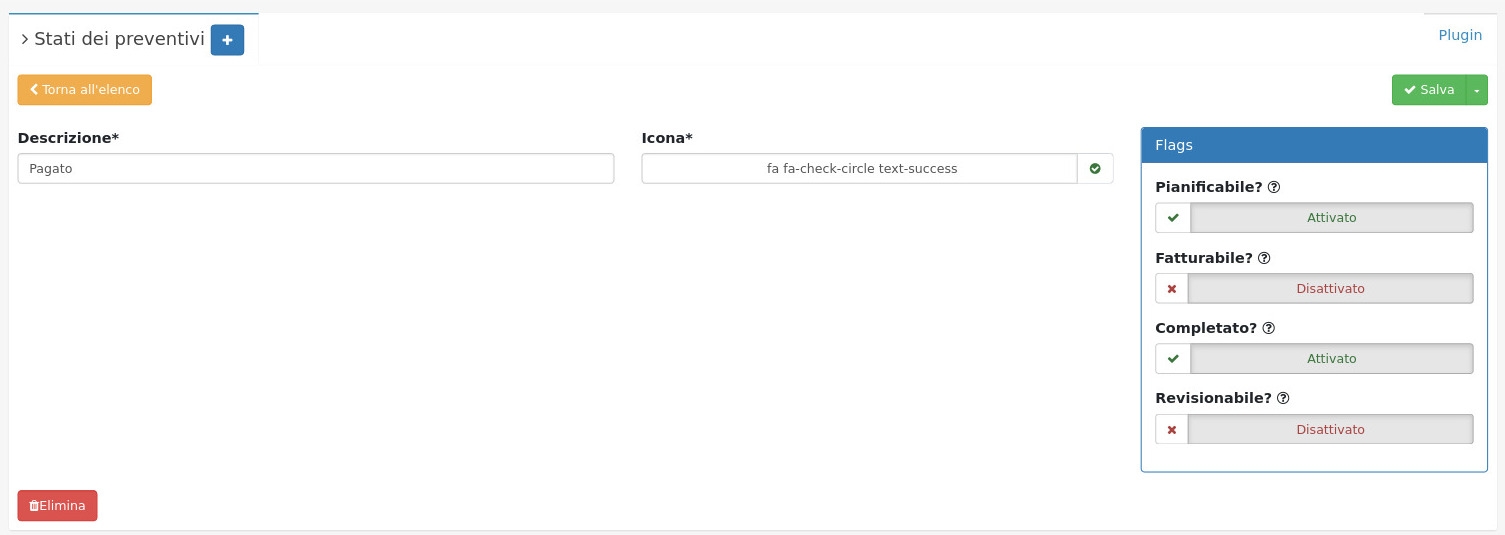The image size is (1505, 535).
Task: Click the green check-circle icon preview
Action: tap(1095, 169)
